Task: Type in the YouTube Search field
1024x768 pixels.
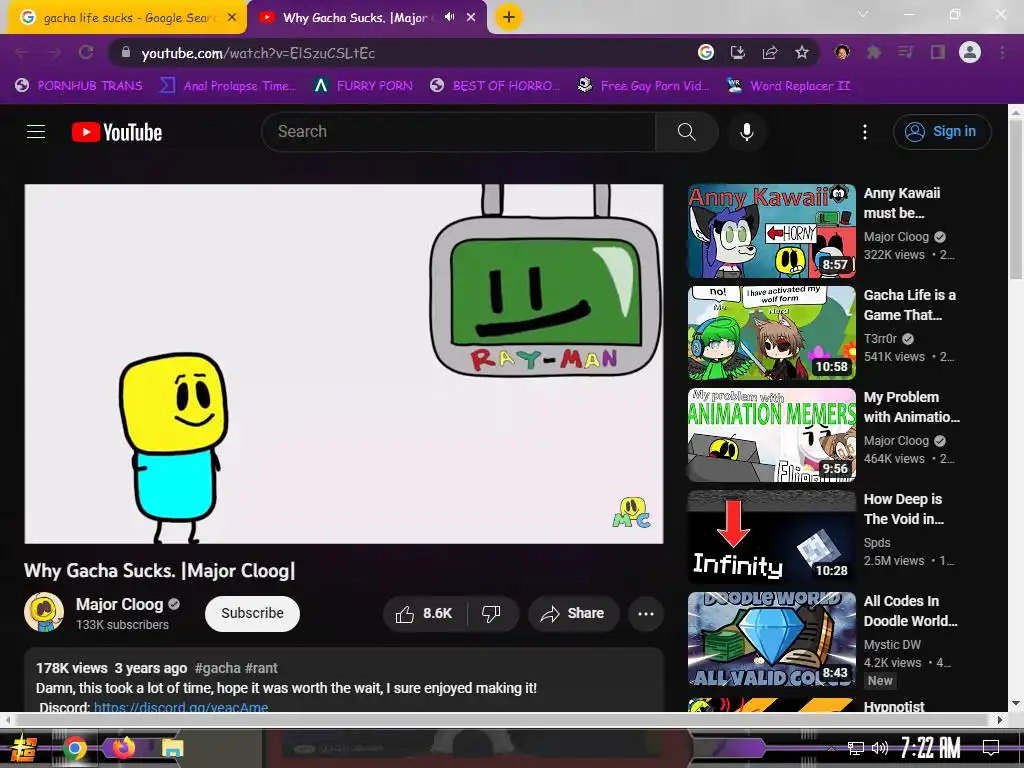Action: click(458, 132)
